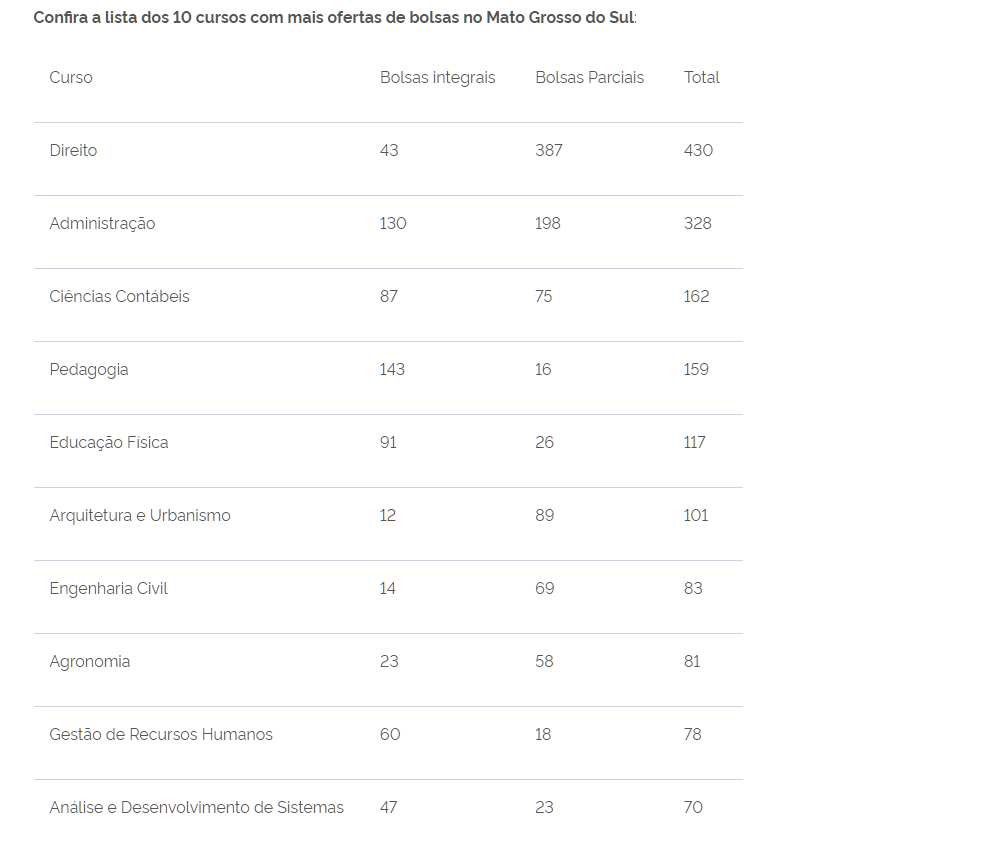The image size is (987, 850).
Task: Click the Agronomia row label
Action: point(89,662)
